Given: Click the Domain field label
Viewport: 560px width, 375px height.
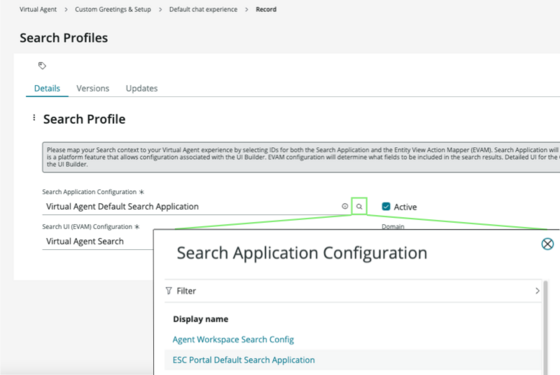Looking at the screenshot, I should coord(393,226).
